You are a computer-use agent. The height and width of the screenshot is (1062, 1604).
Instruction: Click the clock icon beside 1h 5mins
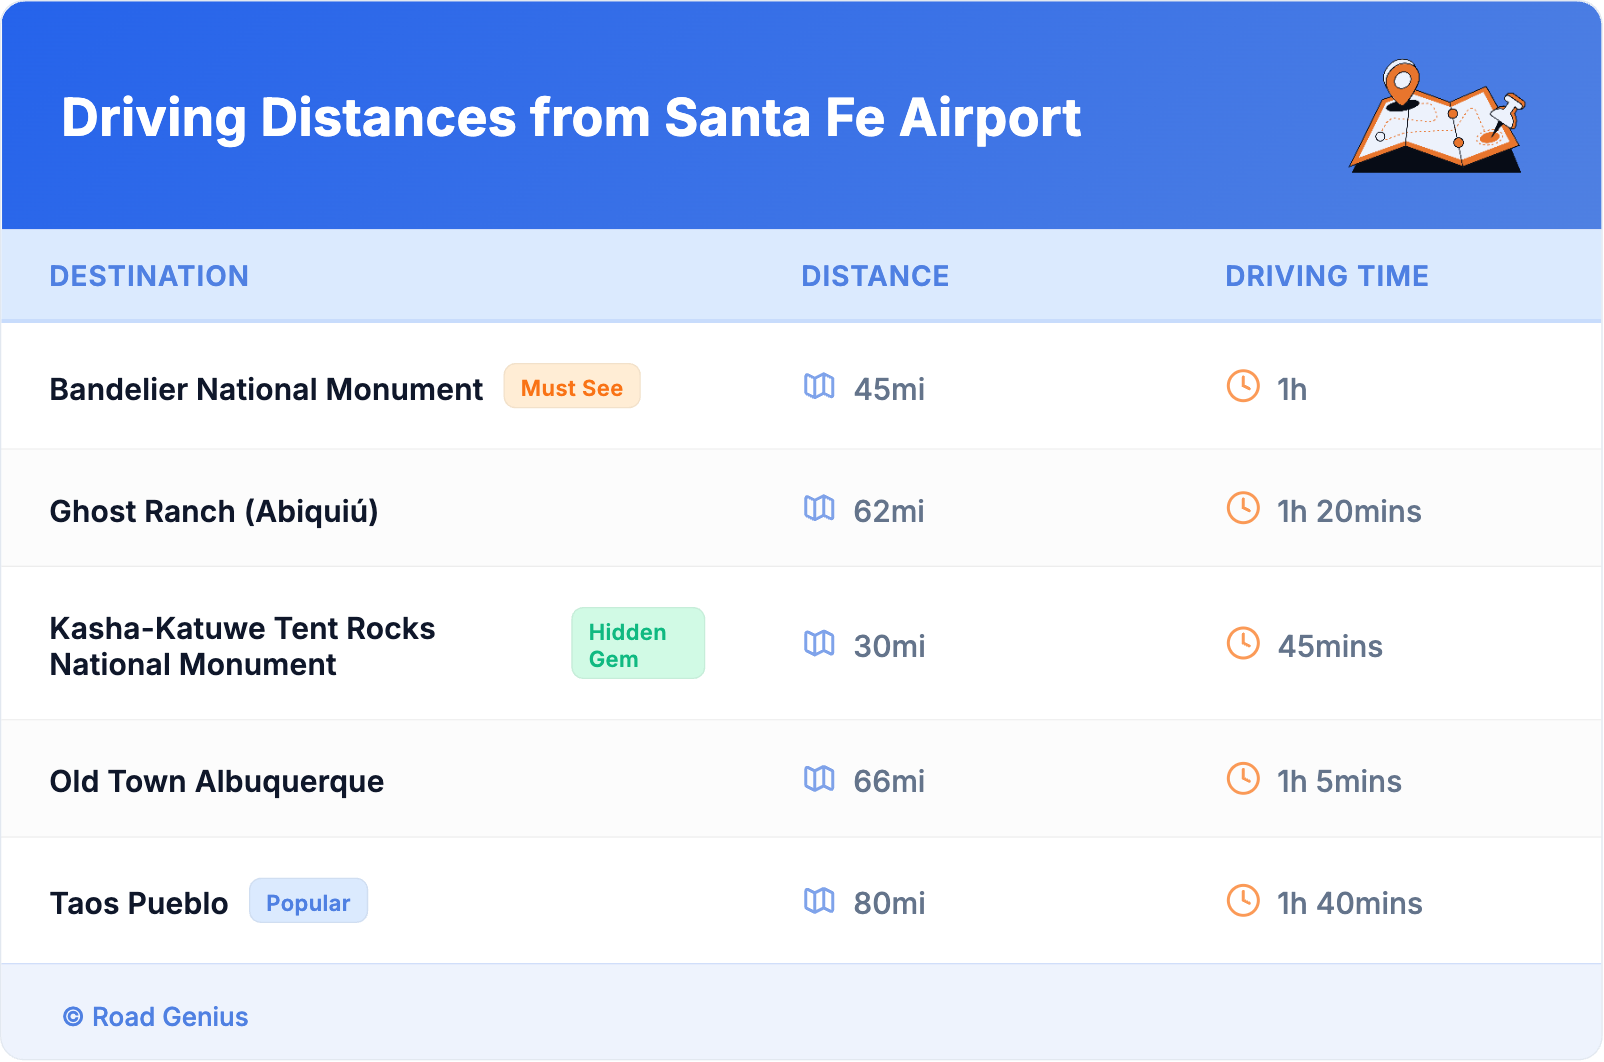pyautogui.click(x=1241, y=781)
